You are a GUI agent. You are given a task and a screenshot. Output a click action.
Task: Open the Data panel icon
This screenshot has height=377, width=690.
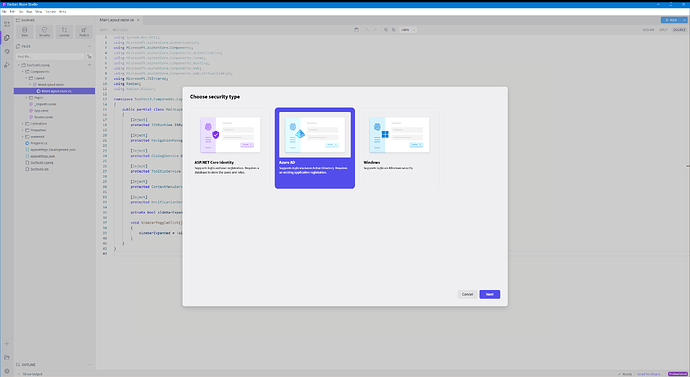[25, 32]
